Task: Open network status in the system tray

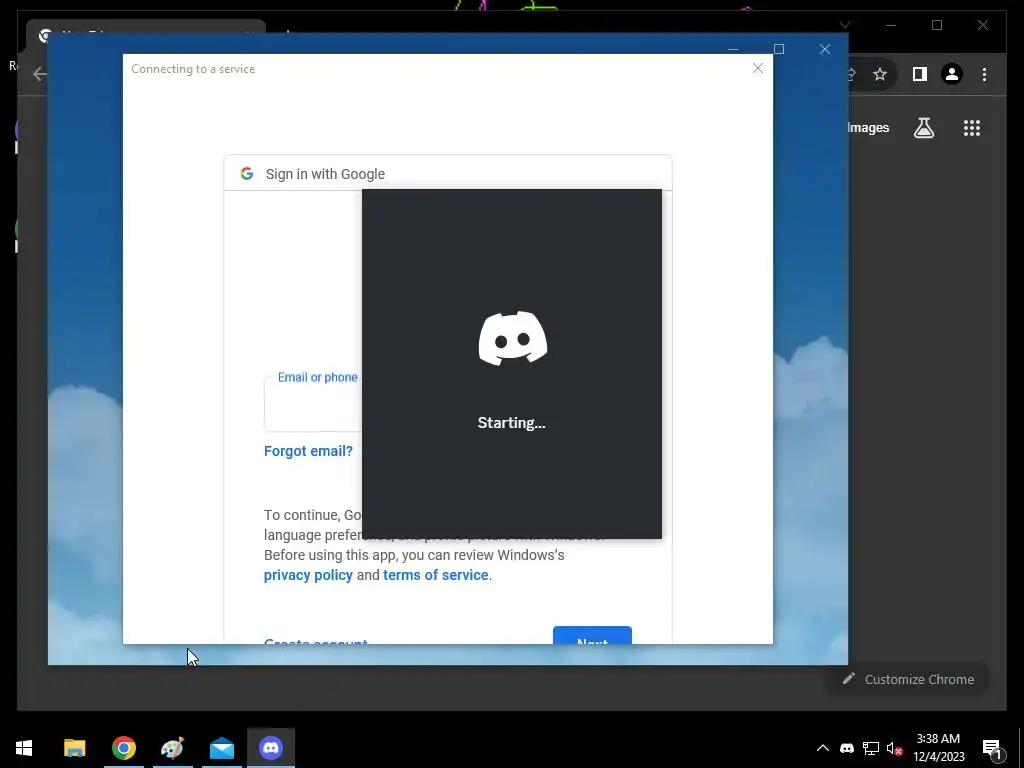Action: point(871,748)
